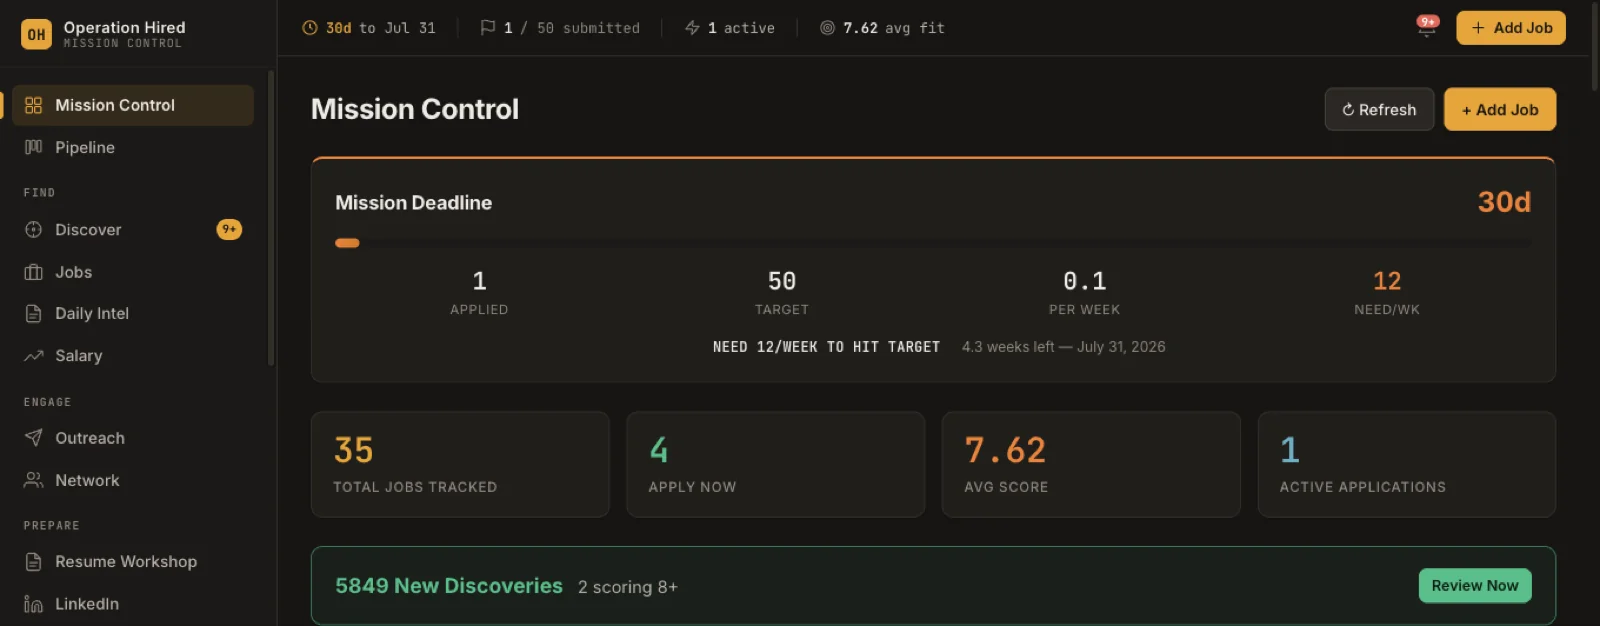Open the 7.62 Avg Score card
This screenshot has width=1600, height=626.
point(1091,464)
